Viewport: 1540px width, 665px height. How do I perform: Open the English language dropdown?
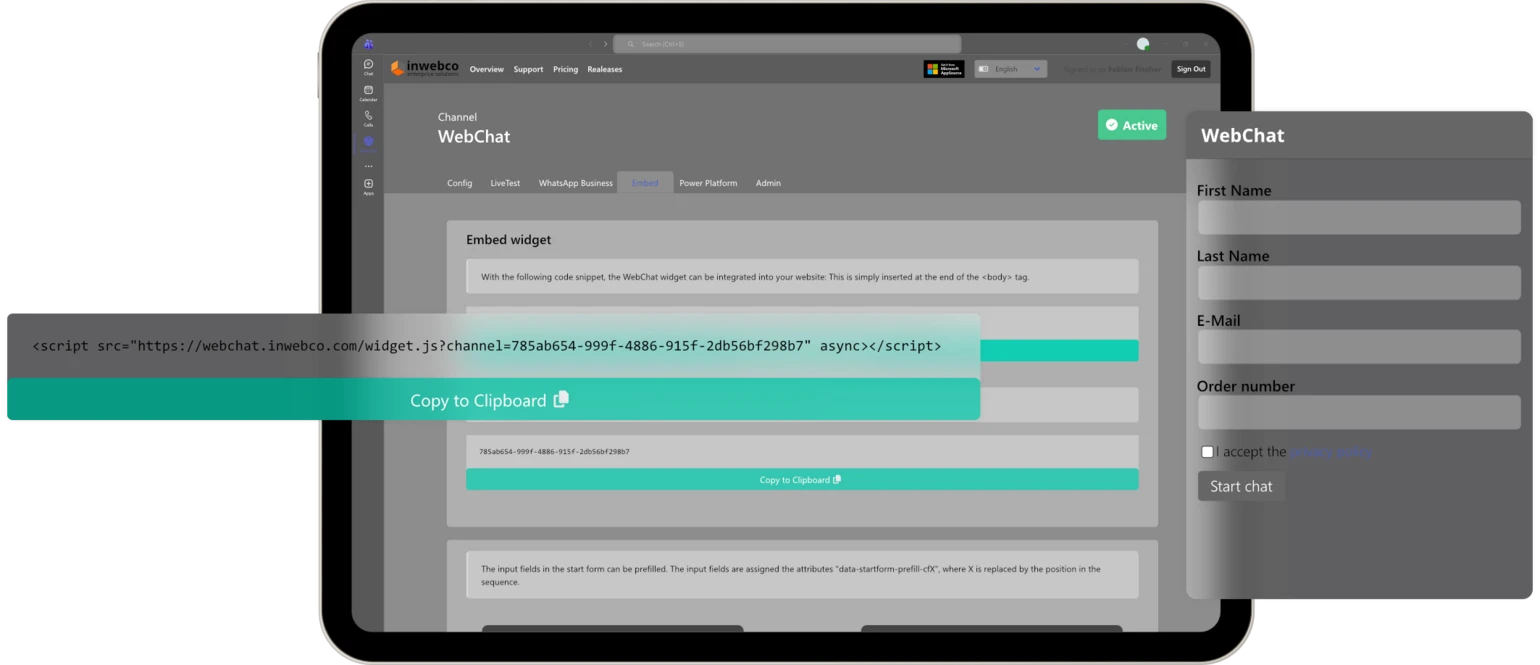coord(1010,69)
